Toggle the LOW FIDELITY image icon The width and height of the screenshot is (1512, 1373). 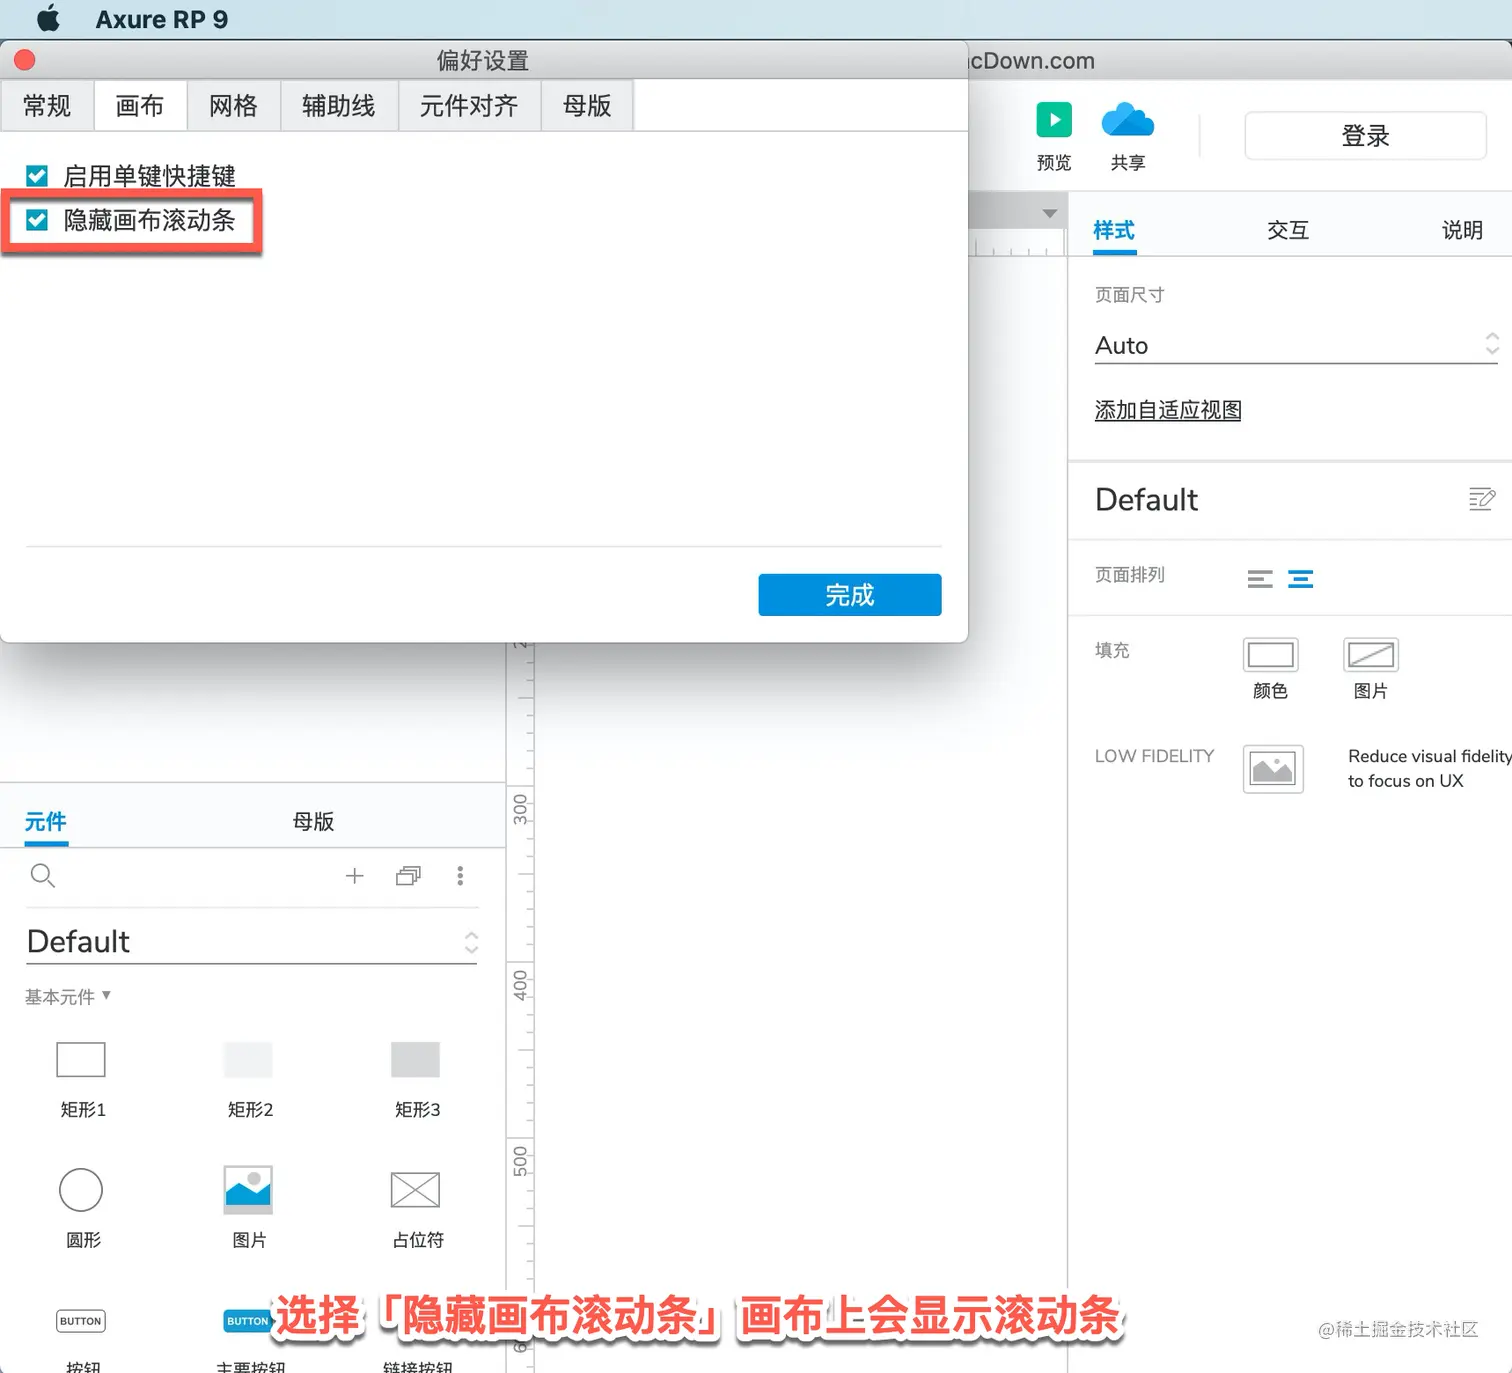(1273, 769)
